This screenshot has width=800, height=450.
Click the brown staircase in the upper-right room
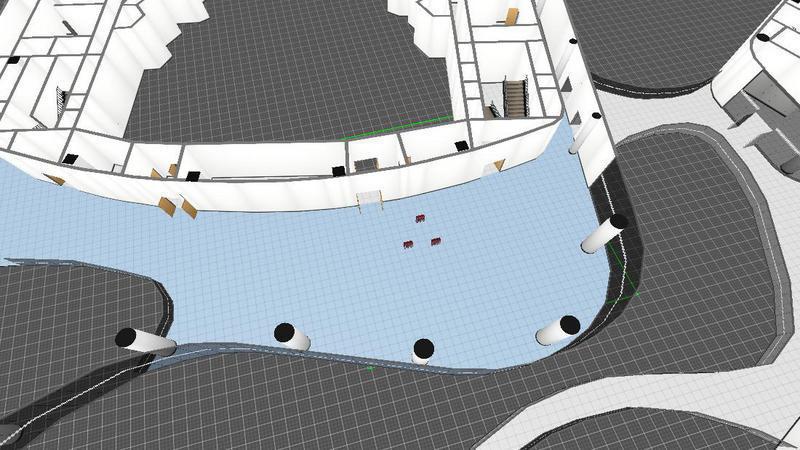(516, 97)
